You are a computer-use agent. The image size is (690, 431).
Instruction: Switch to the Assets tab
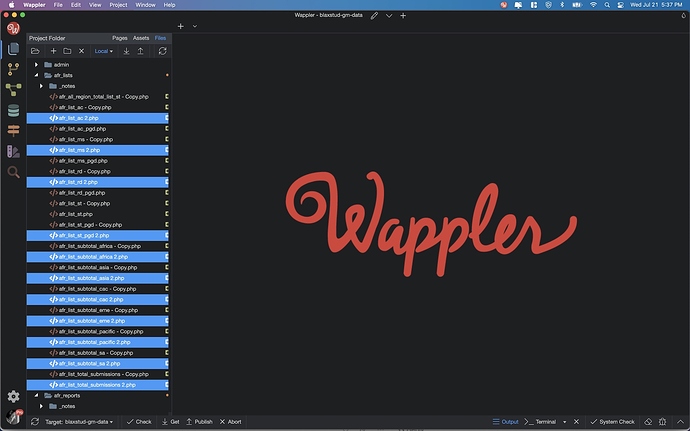click(x=141, y=38)
